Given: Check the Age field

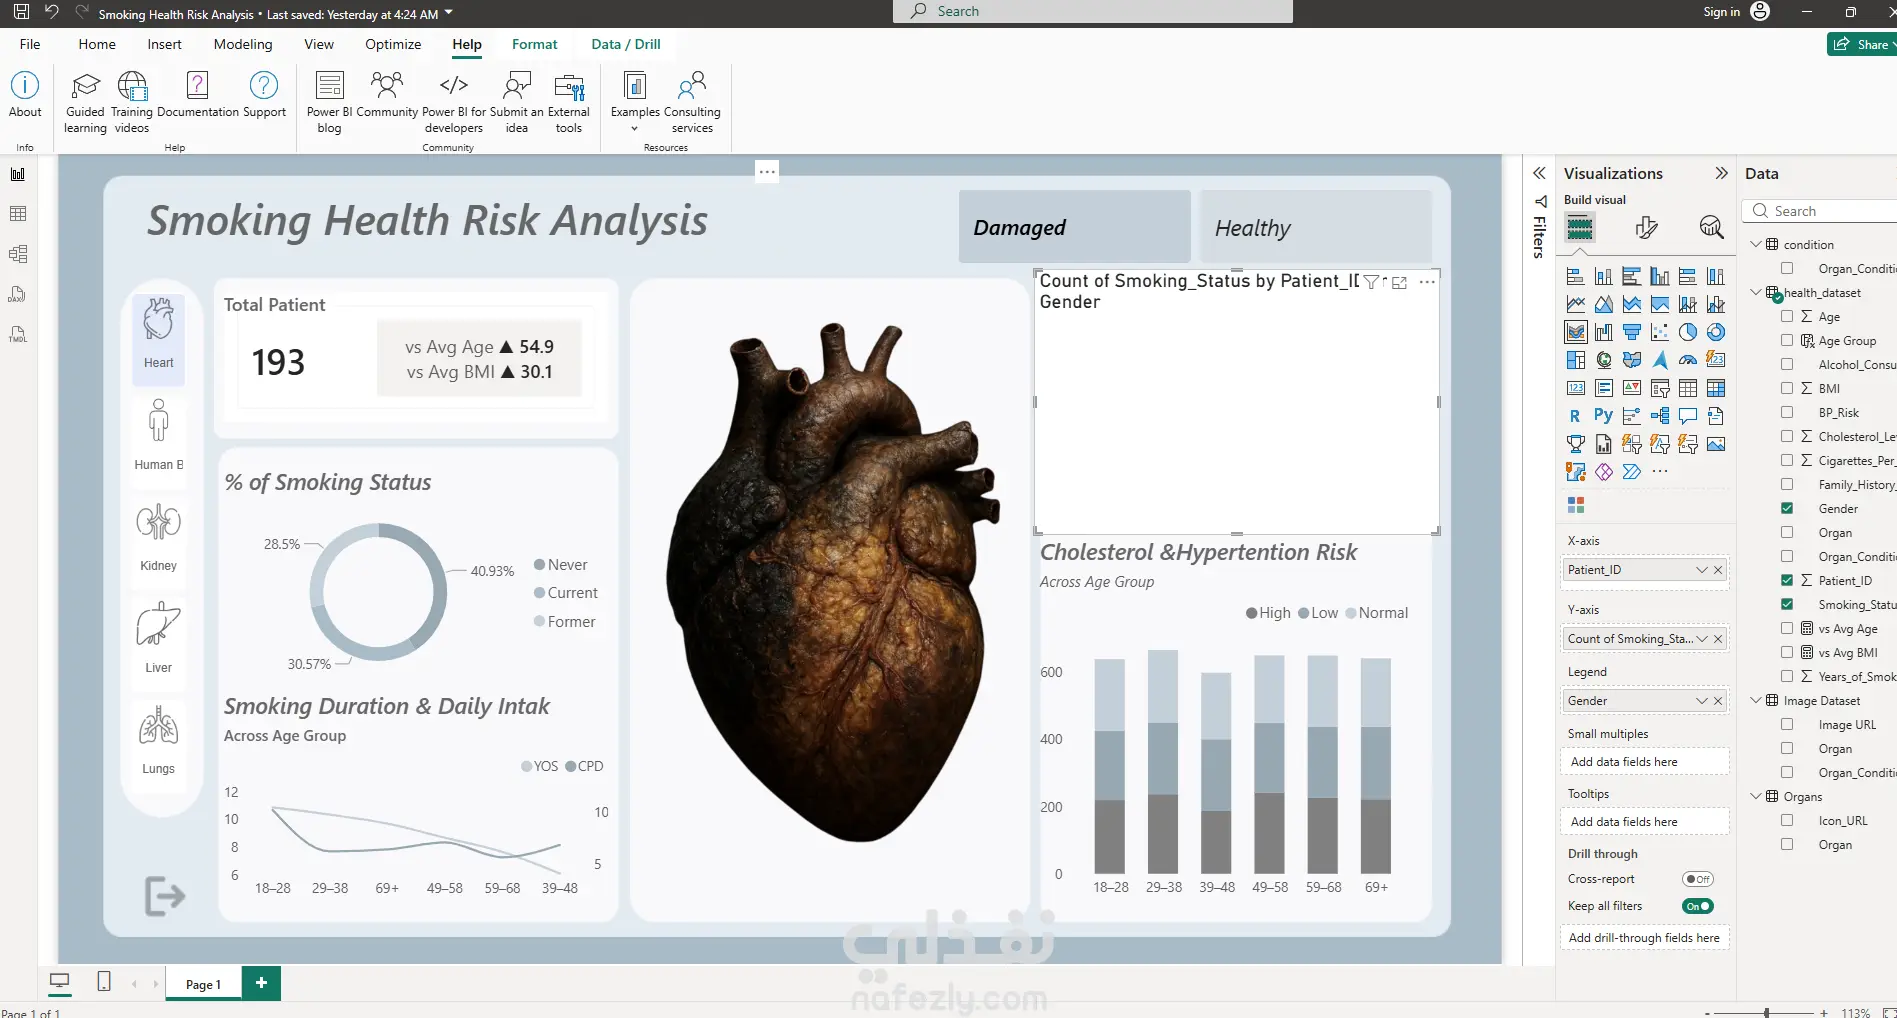Looking at the screenshot, I should 1787,316.
